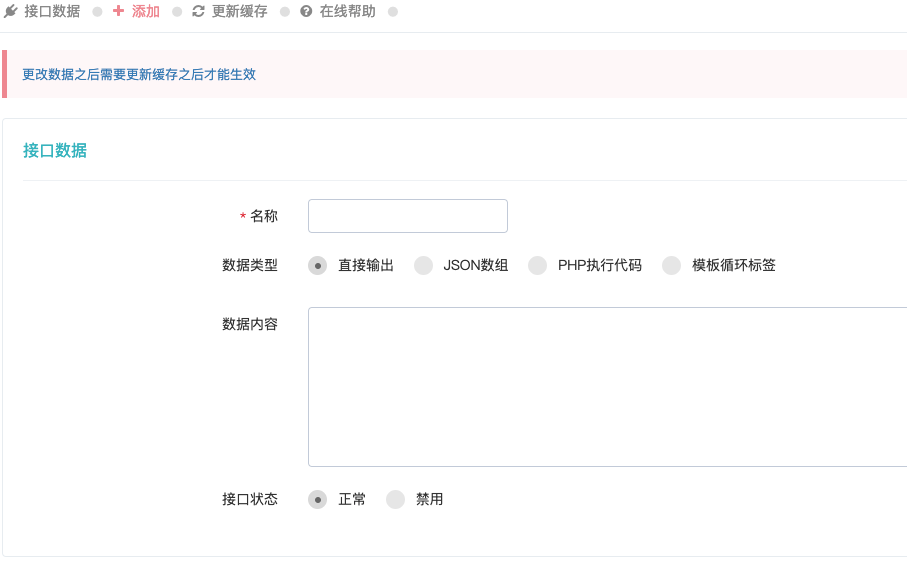Click the plug icon beside 接口数据
This screenshot has height=584, width=907.
point(11,12)
